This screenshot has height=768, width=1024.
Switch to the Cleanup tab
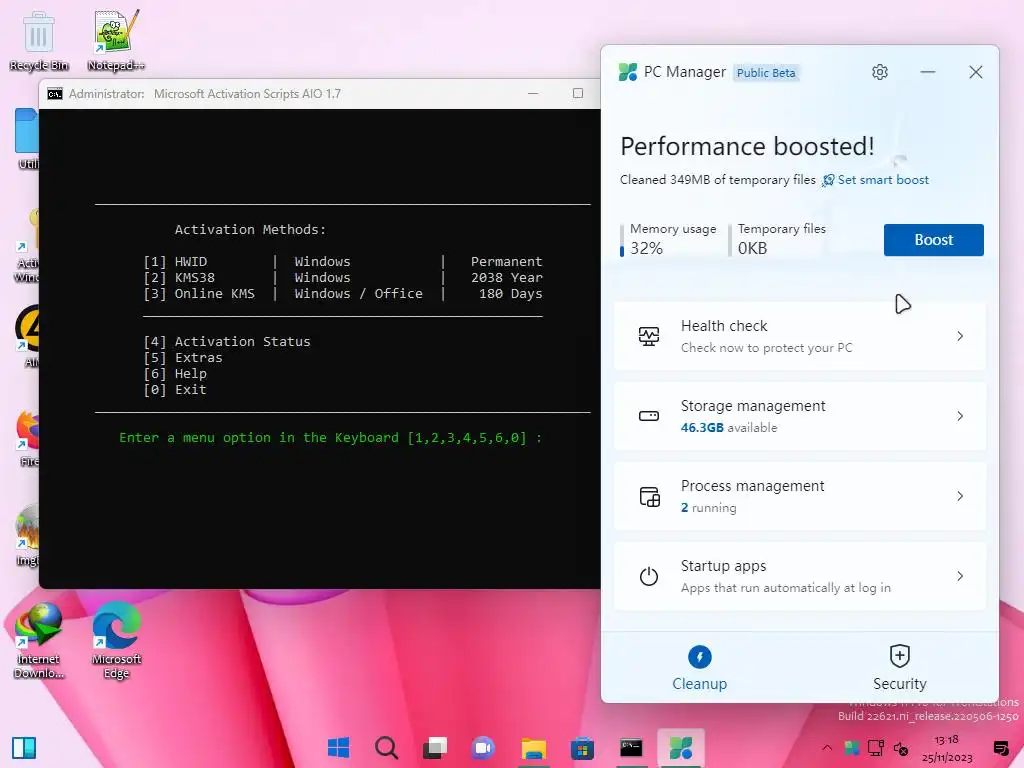[699, 667]
